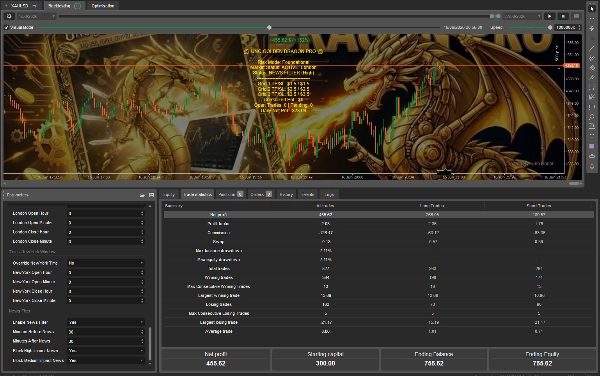Open the Orders tab
Viewport: 600px width, 376px height.
click(x=261, y=195)
